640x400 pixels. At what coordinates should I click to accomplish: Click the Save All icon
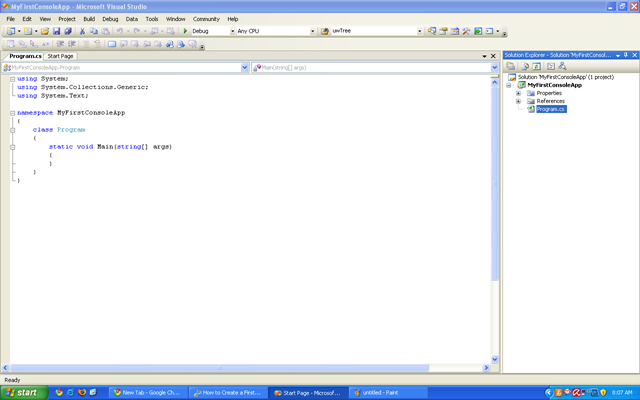pyautogui.click(x=68, y=31)
